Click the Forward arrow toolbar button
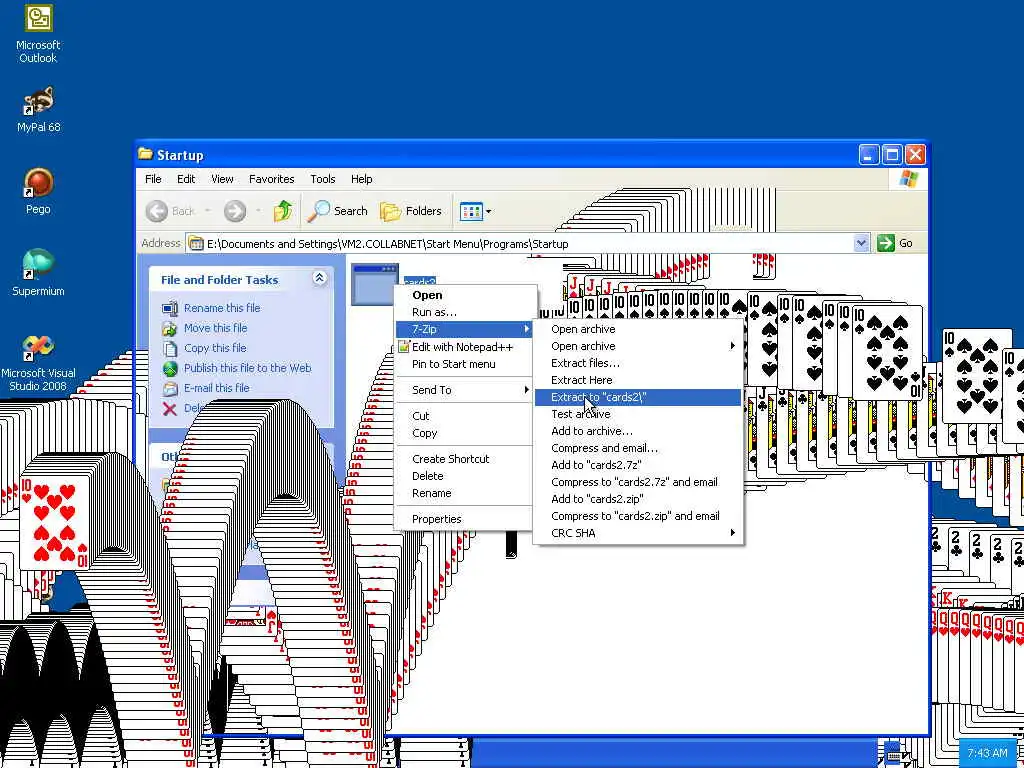The image size is (1024, 768). point(235,211)
